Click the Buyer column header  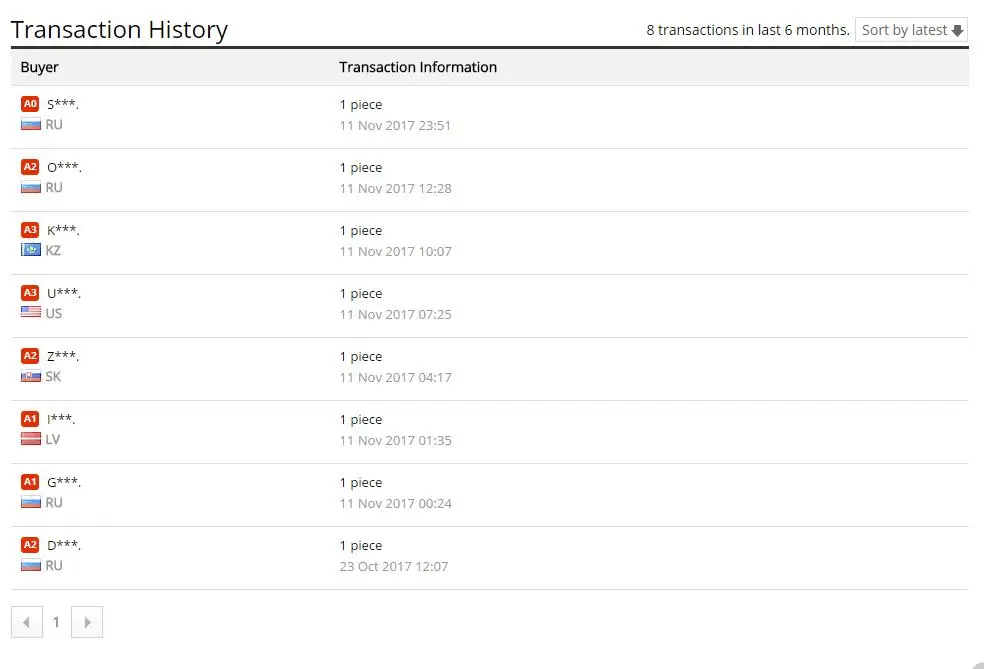pos(40,67)
